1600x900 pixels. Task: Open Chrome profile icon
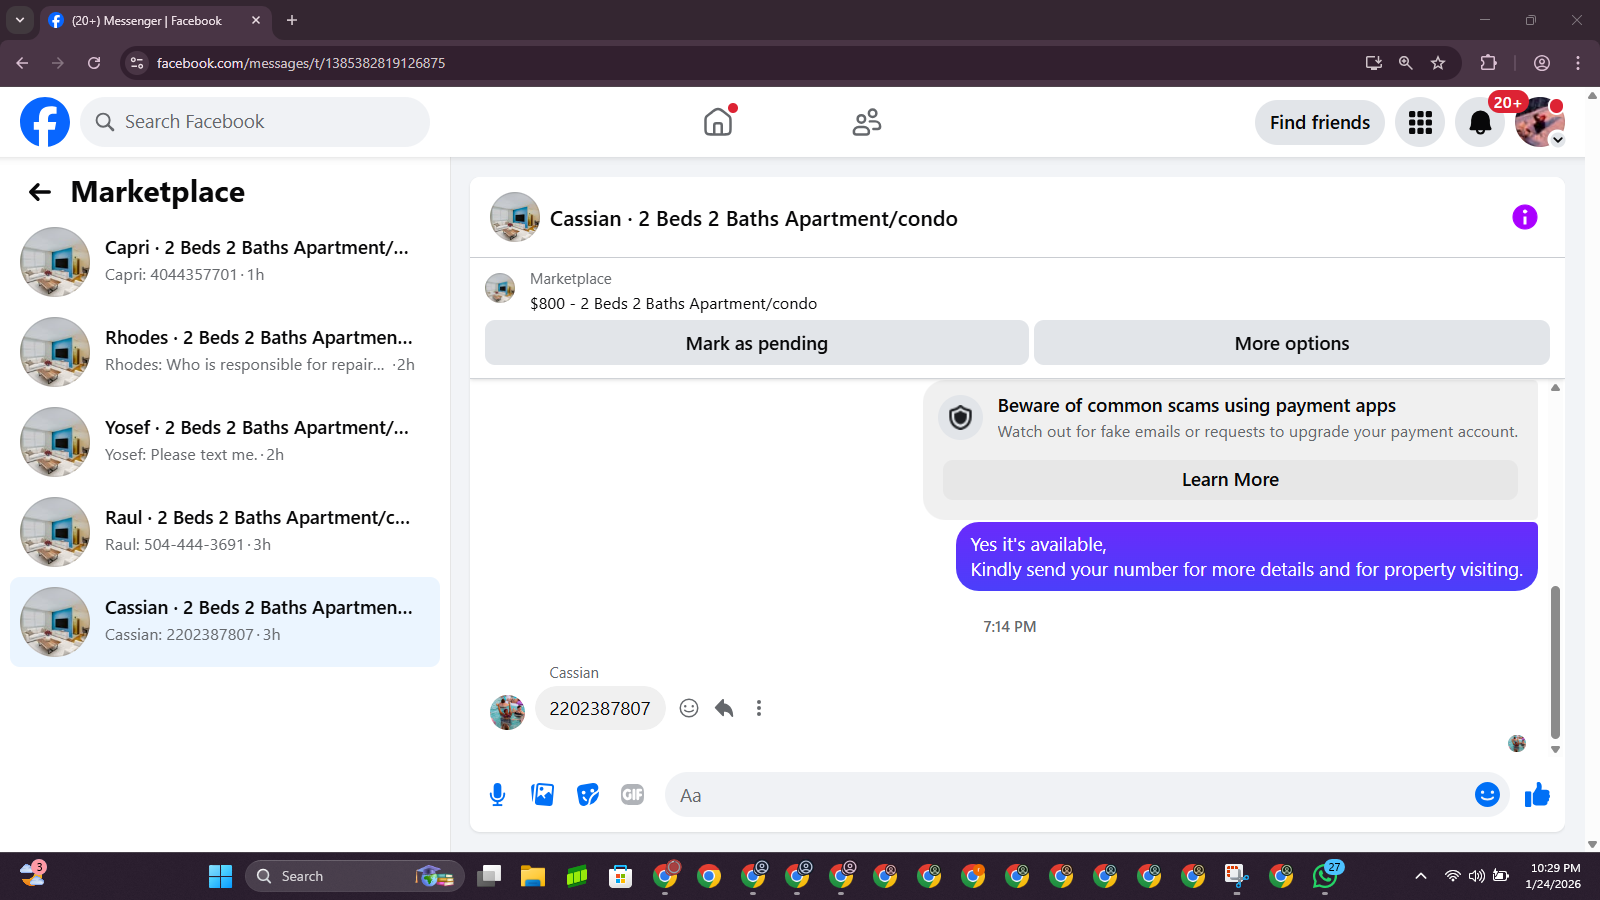coord(1542,63)
